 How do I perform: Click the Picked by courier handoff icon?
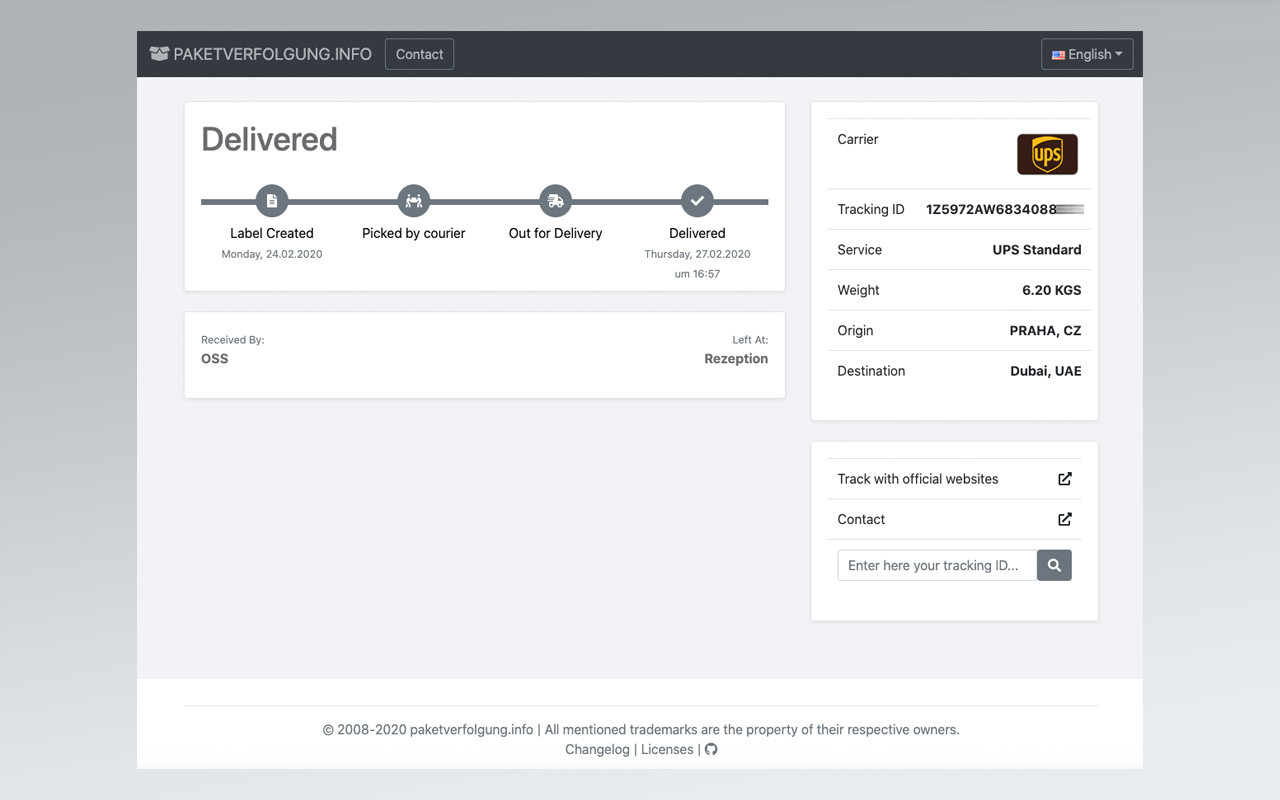click(414, 201)
